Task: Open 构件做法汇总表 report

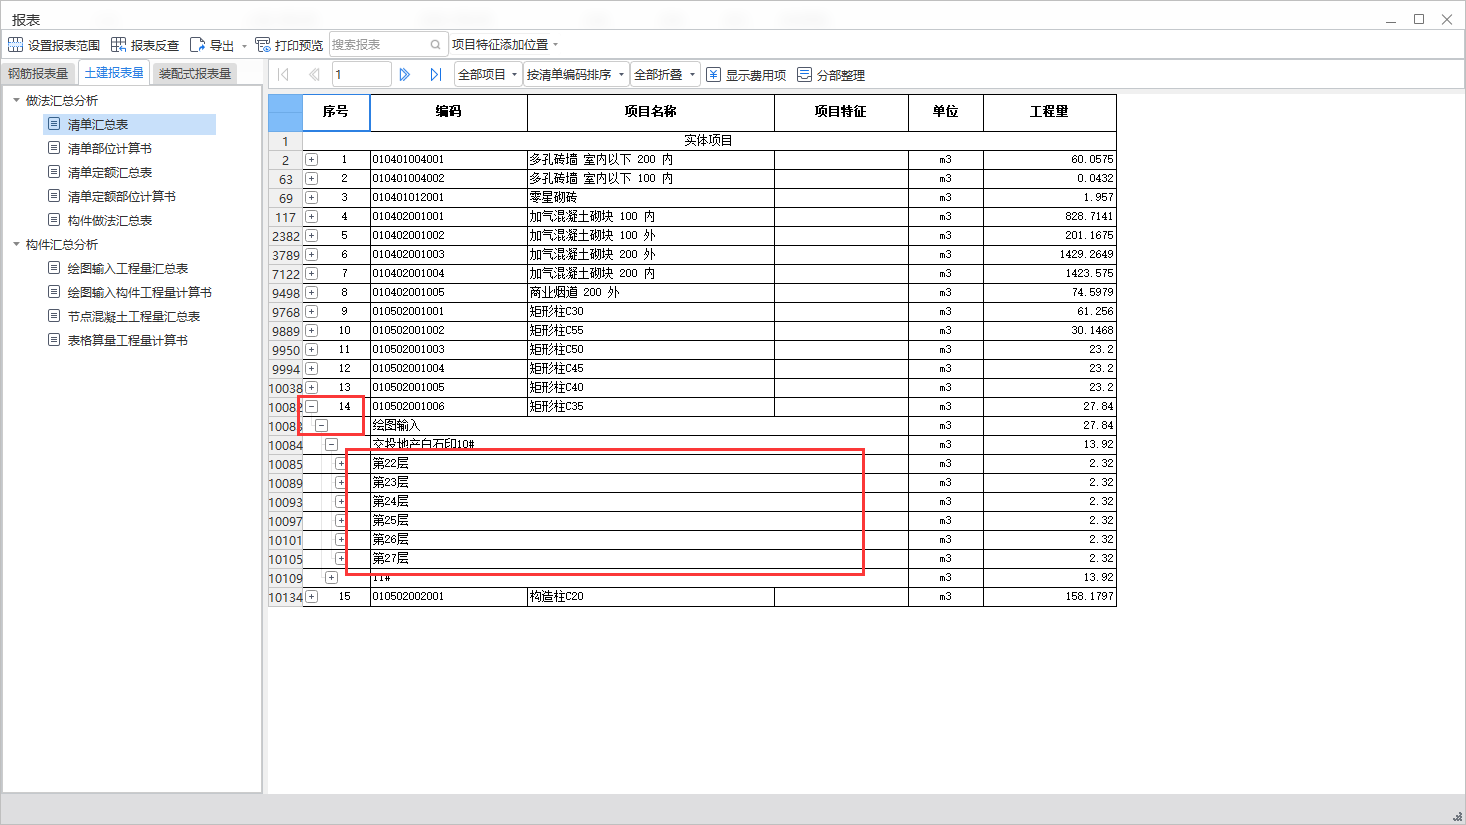Action: pyautogui.click(x=109, y=220)
